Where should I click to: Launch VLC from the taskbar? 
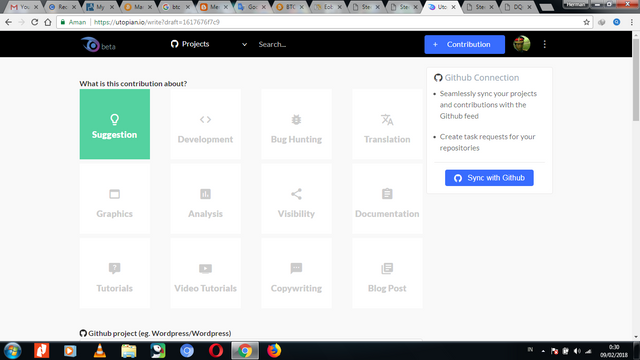point(100,351)
